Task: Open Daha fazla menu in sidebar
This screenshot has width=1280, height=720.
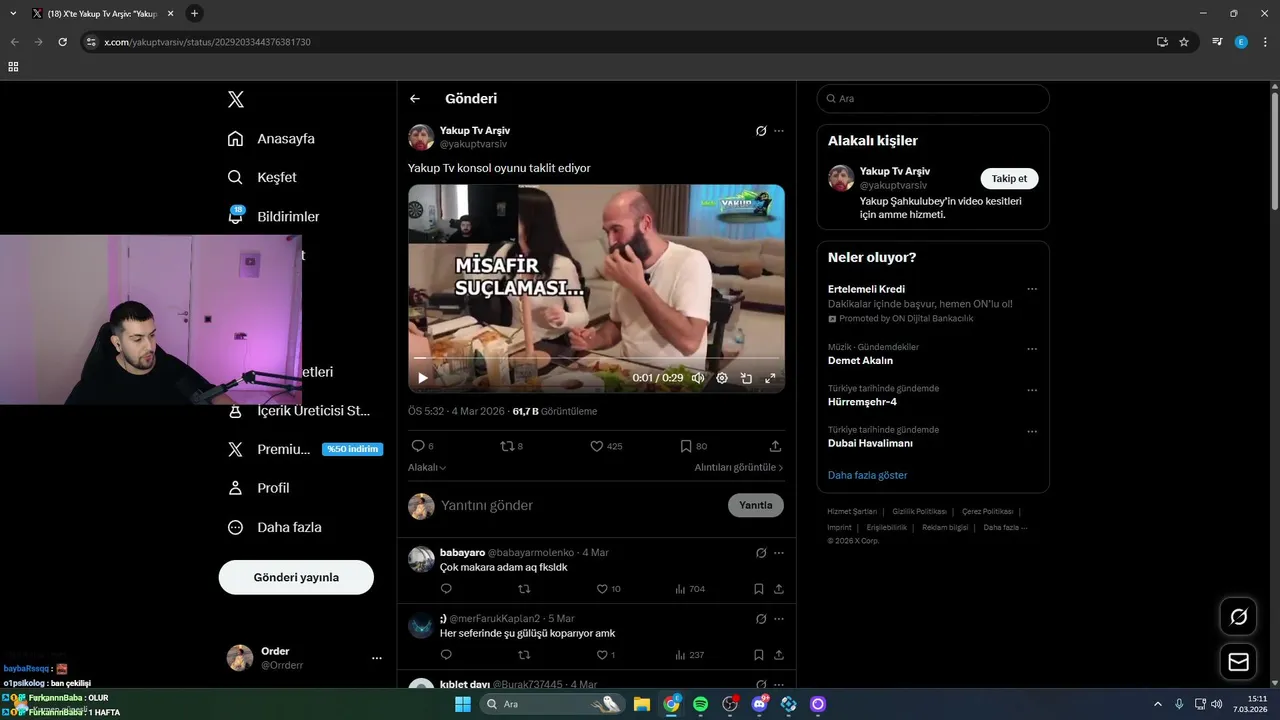Action: point(274,527)
